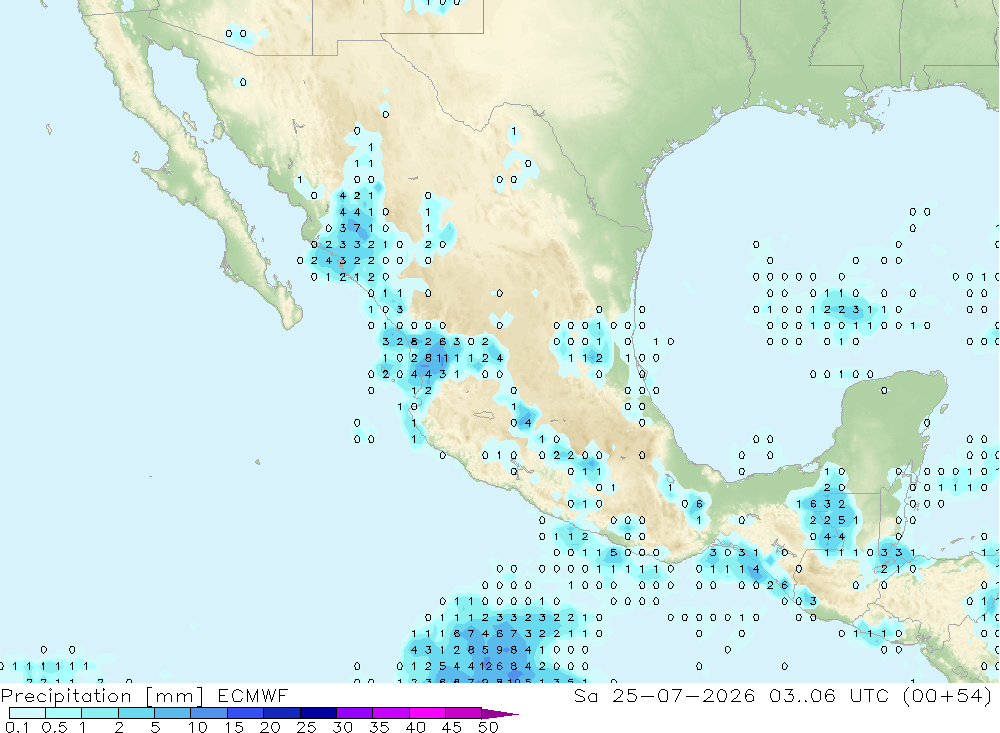The height and width of the screenshot is (733, 1000).
Task: Click the '40' legend scale label
Action: pos(416,727)
